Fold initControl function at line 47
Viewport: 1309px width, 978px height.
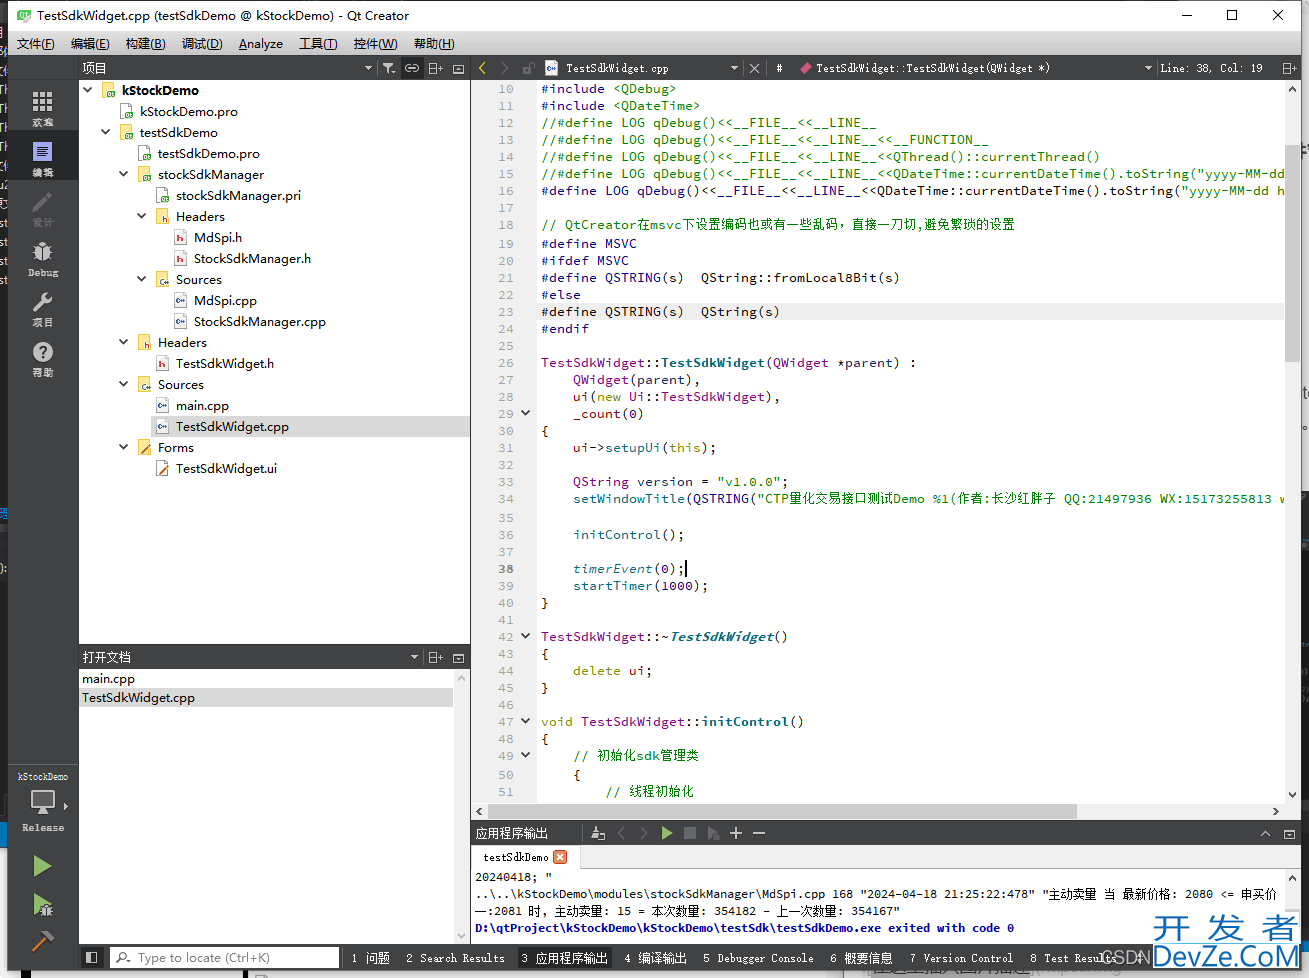pos(526,721)
